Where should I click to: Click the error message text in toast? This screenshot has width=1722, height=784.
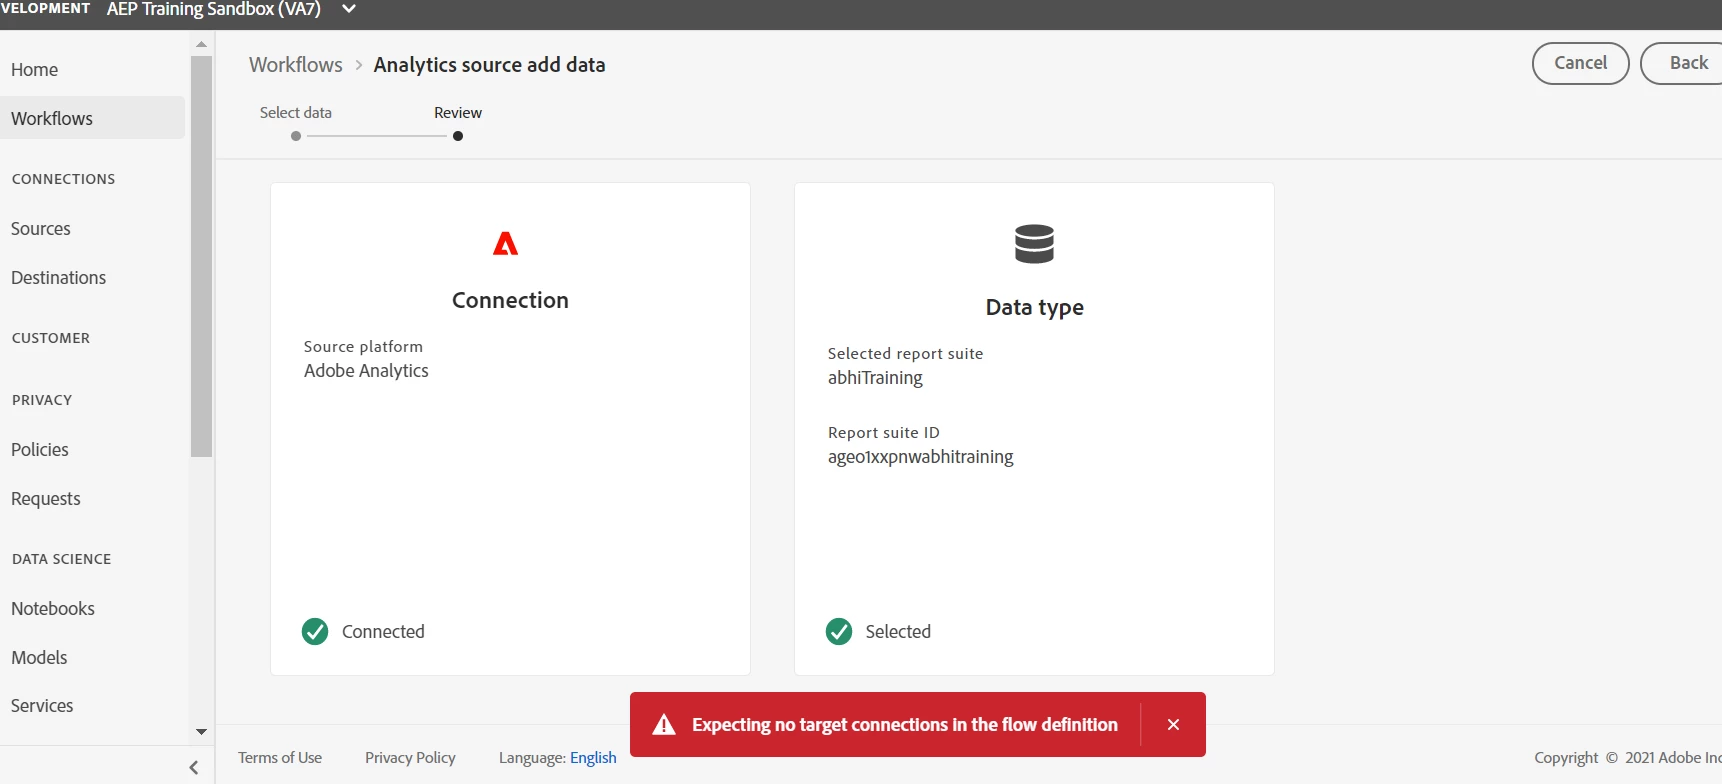pos(905,725)
